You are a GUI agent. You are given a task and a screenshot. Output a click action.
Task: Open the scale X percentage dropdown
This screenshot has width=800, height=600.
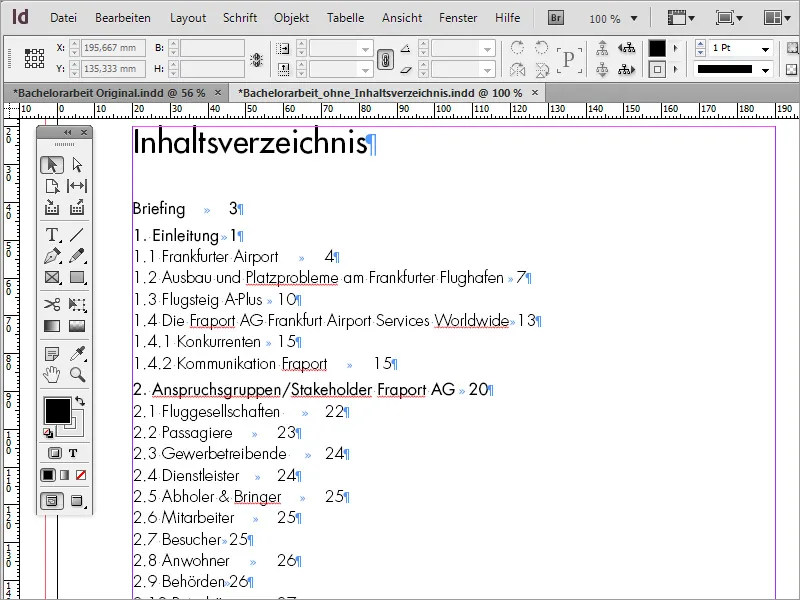tap(365, 49)
